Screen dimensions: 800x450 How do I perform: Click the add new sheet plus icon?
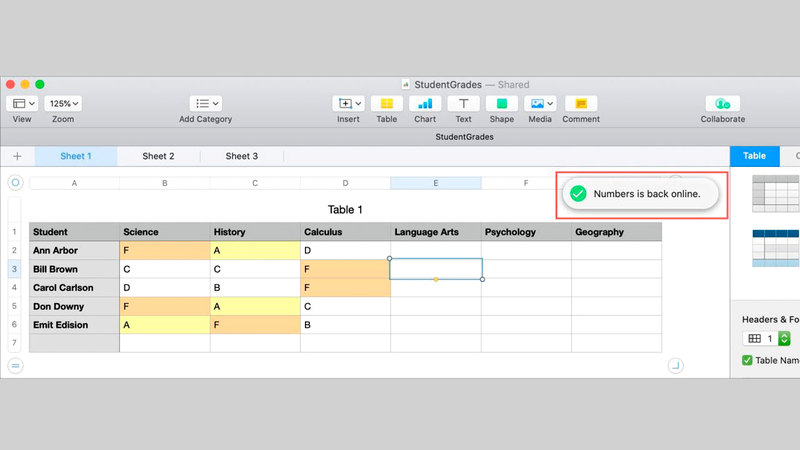pyautogui.click(x=17, y=156)
